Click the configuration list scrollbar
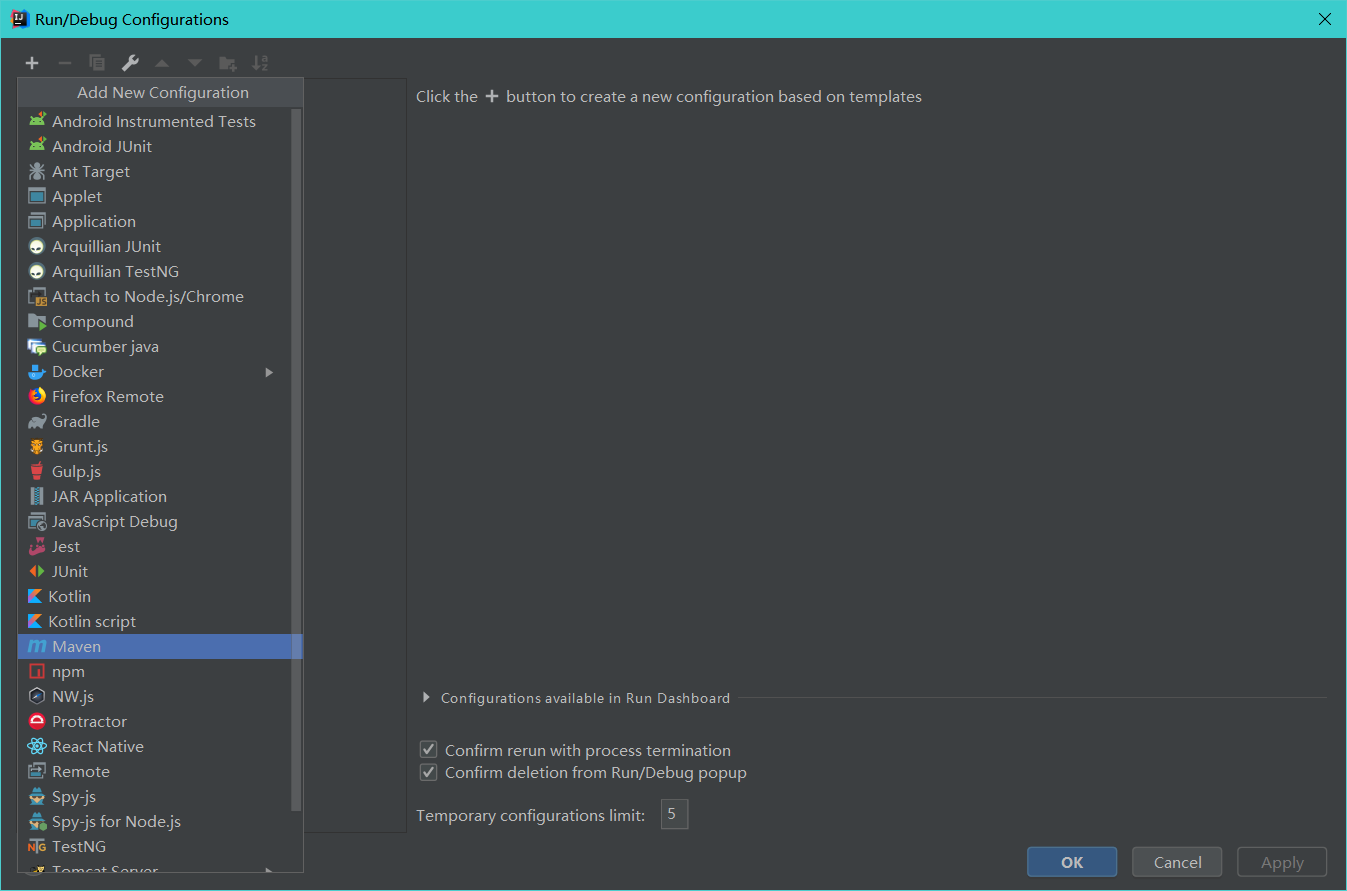 (296, 460)
